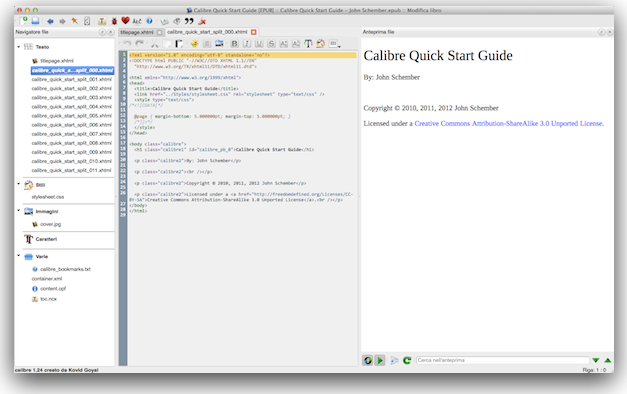Image resolution: width=627 pixels, height=394 pixels.
Task: Open the block format dropdown in editor toolbar
Action: [335, 44]
